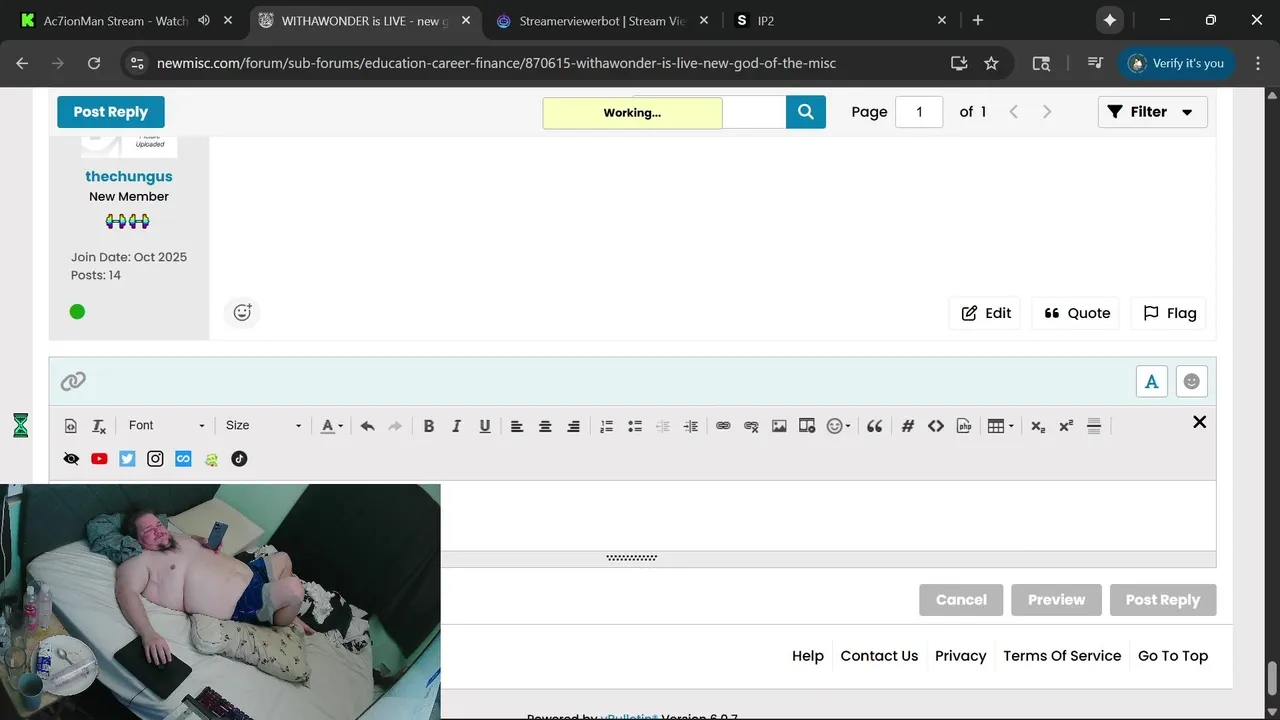Click the increase indent icon
This screenshot has height=720, width=1280.
690,426
